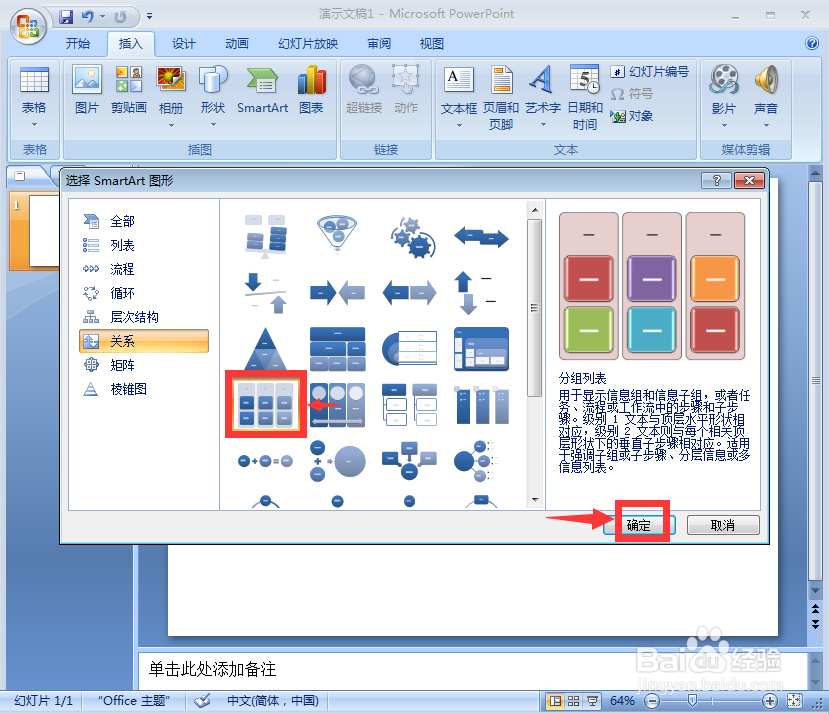Redo with the repeat arrow icon
The image size is (829, 714).
[x=121, y=17]
